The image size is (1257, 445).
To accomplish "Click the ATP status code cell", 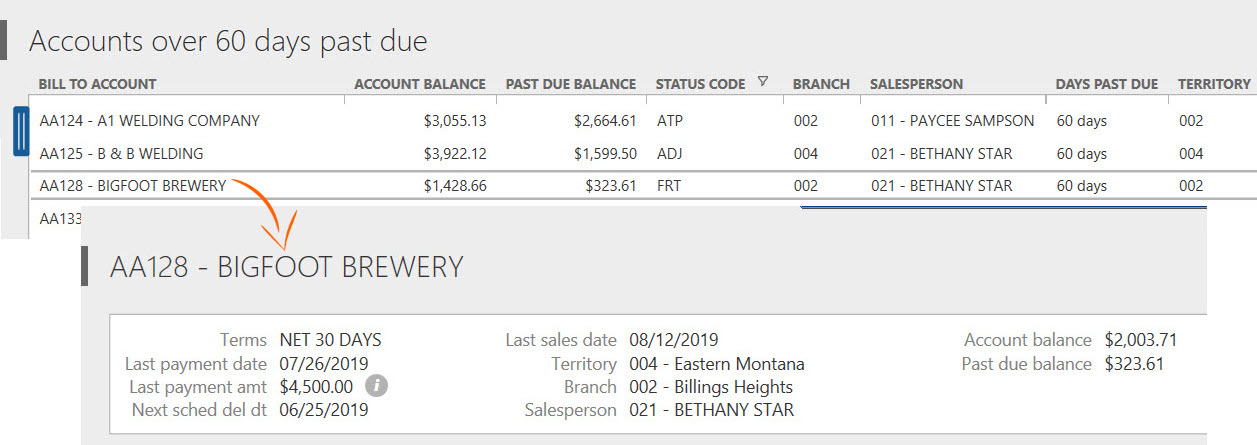I will click(x=669, y=121).
